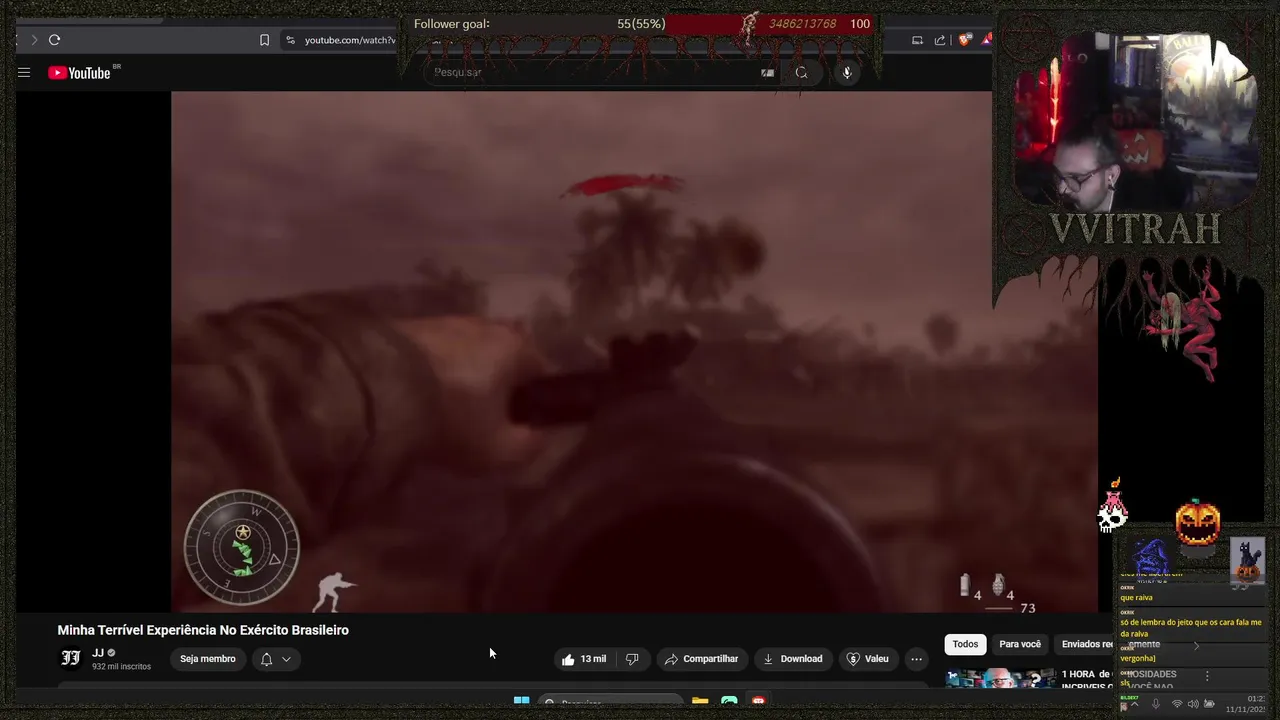Show hidden system tray icons chevron

tap(1134, 704)
